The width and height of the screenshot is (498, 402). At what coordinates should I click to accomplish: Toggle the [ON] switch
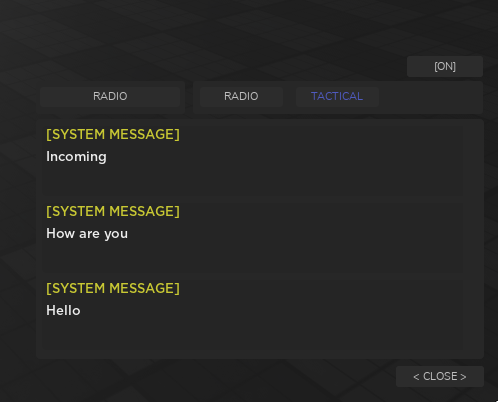pos(445,66)
